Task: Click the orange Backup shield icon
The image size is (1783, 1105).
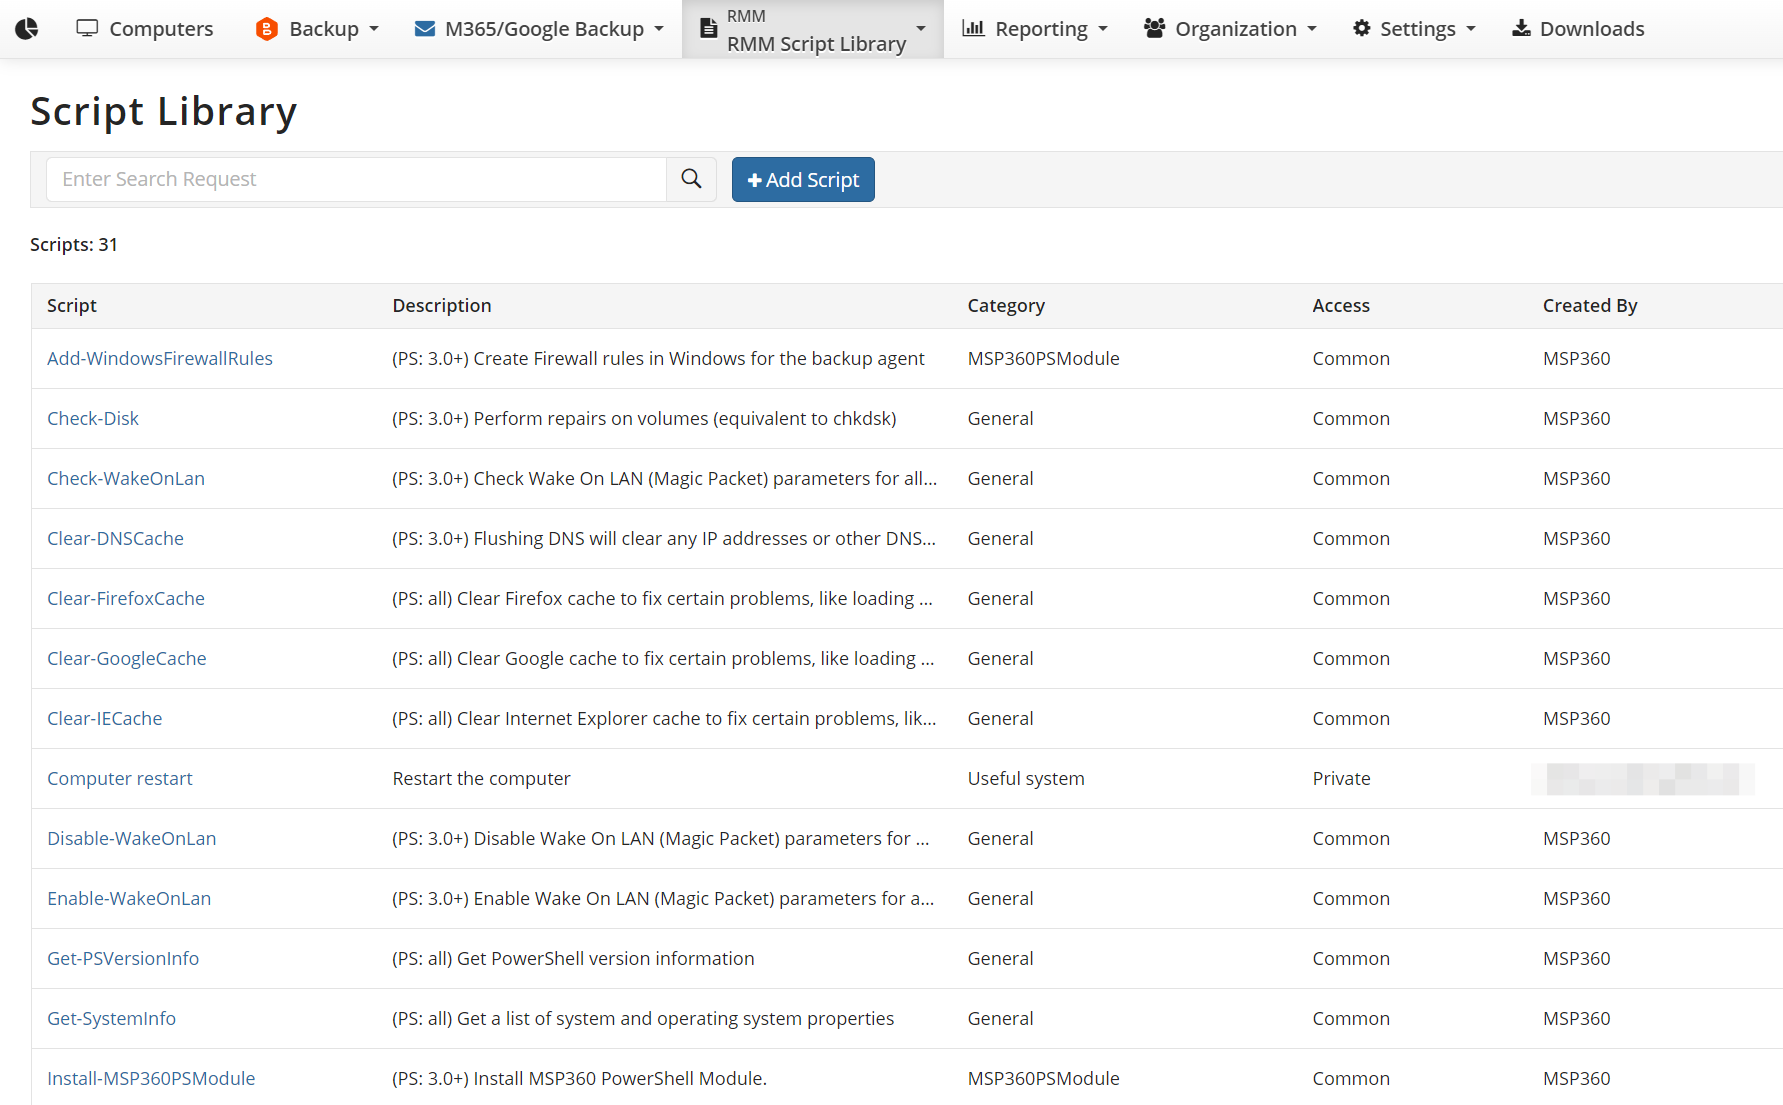Action: point(266,29)
